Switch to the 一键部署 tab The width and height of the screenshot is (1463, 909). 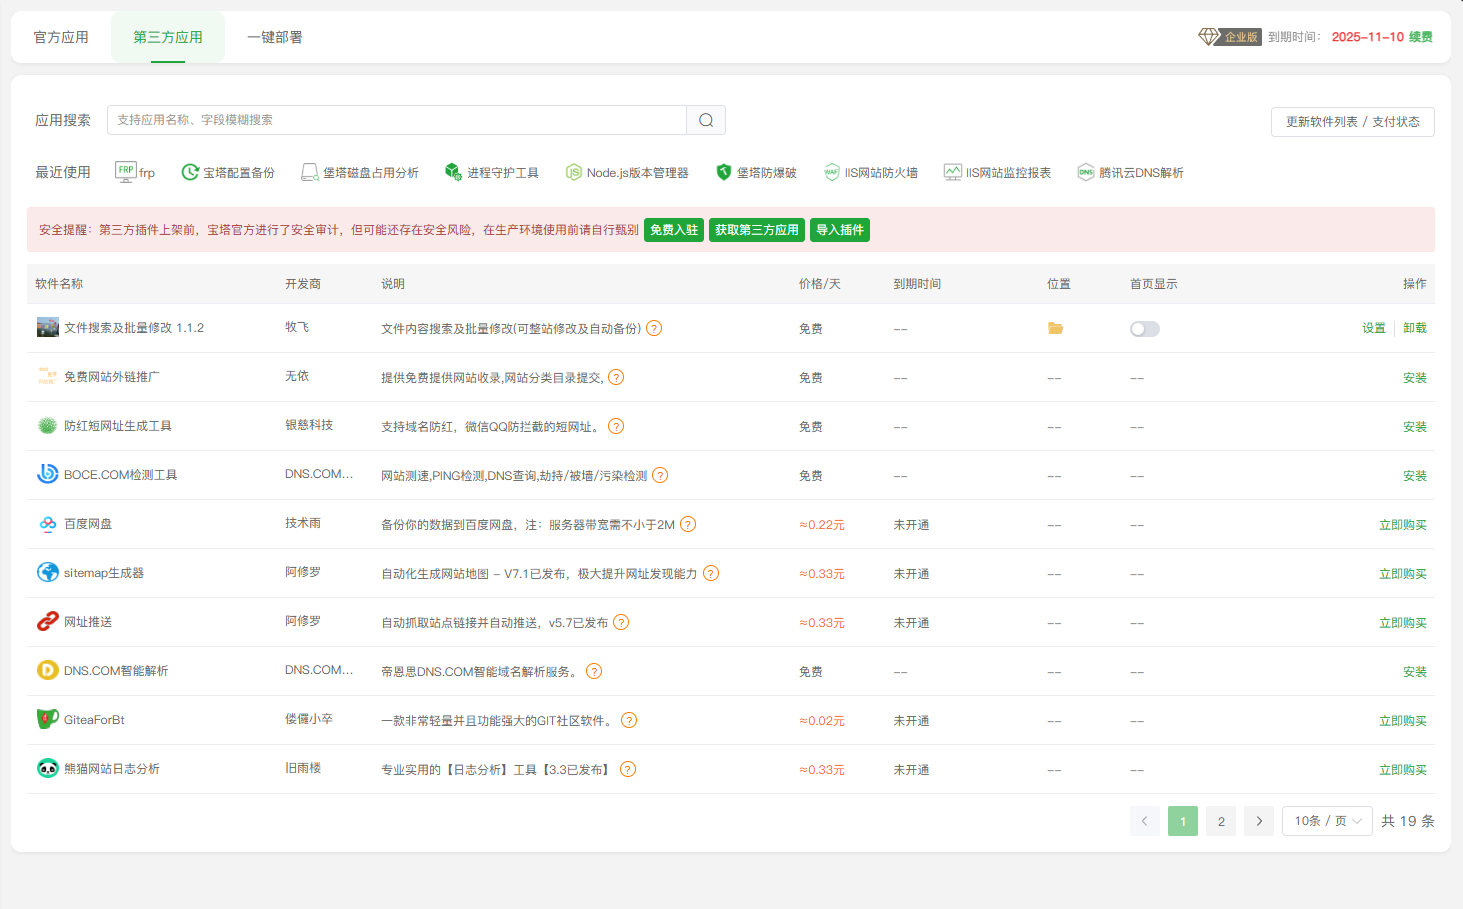coord(275,36)
